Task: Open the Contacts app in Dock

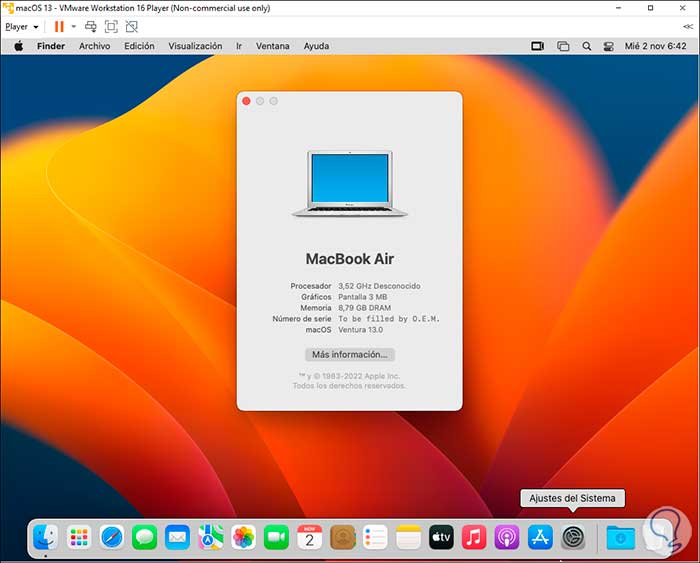Action: (x=342, y=537)
